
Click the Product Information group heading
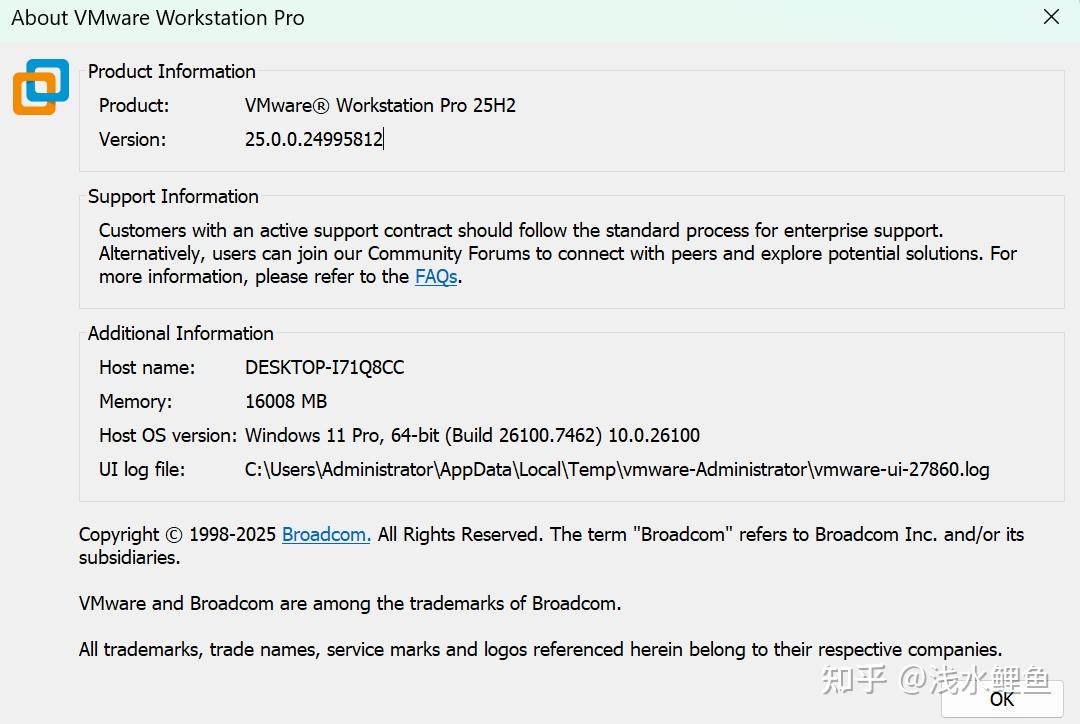pos(172,72)
